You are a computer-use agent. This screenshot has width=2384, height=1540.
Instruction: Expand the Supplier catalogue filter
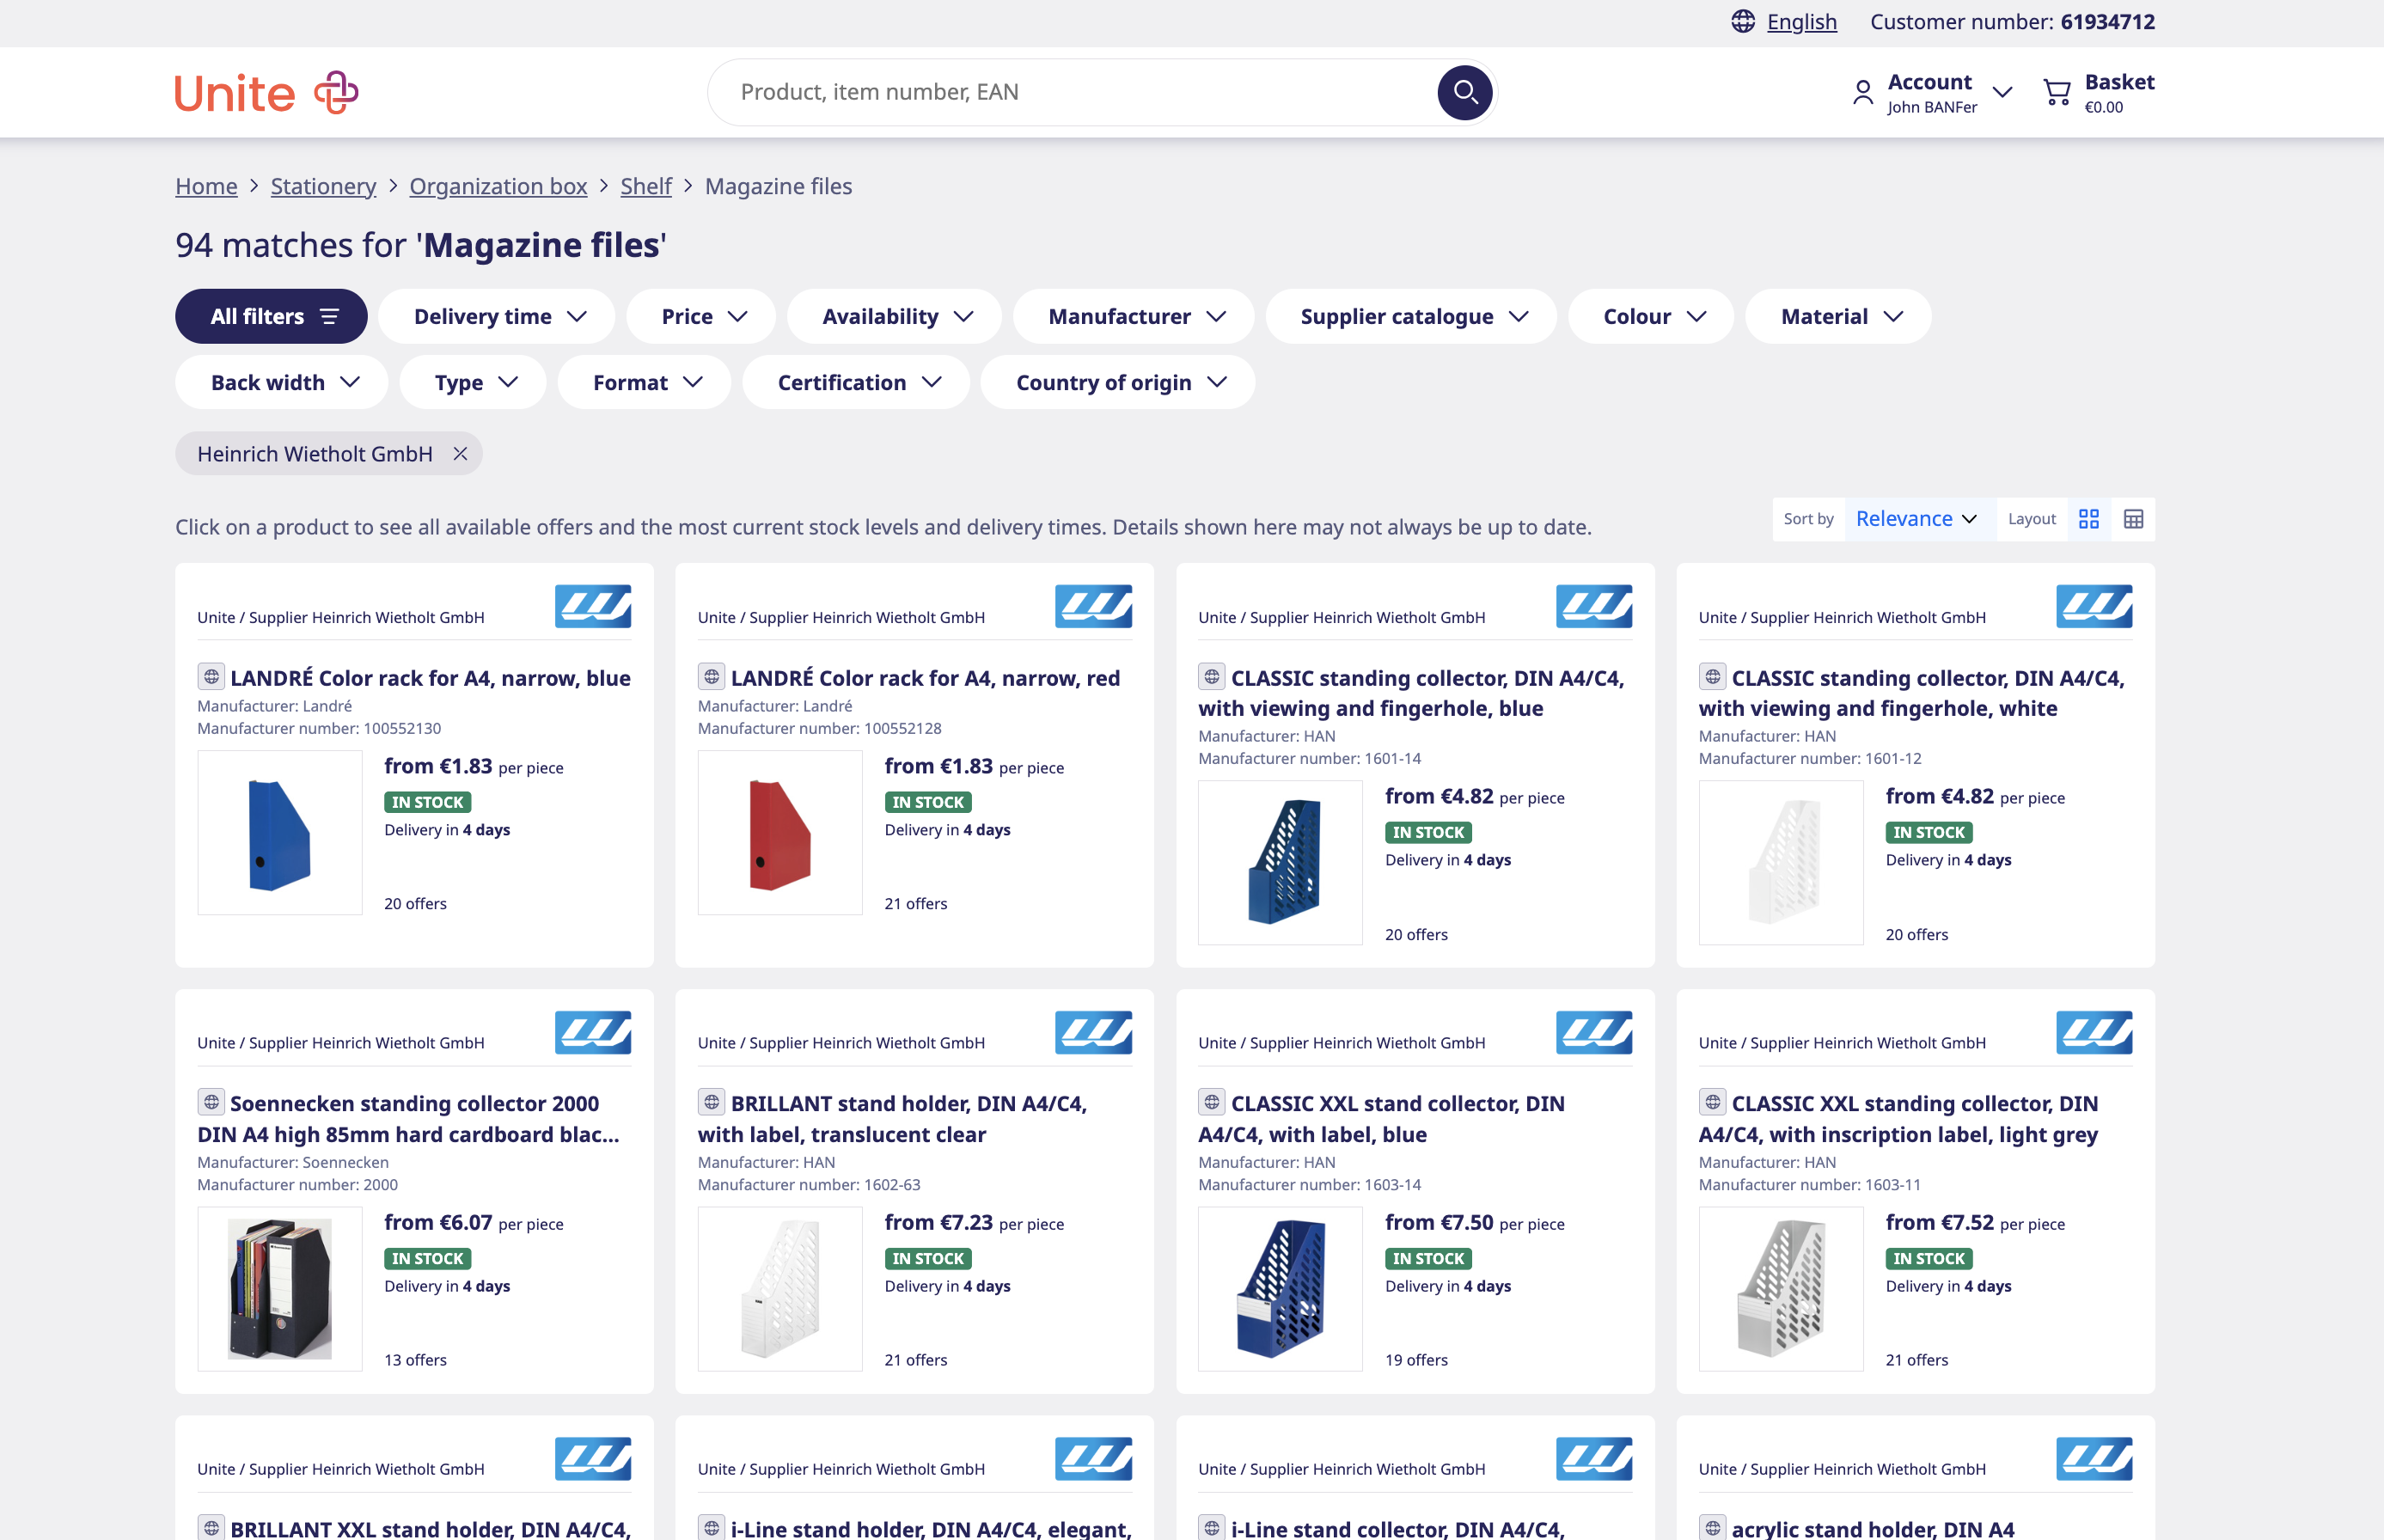click(1411, 316)
